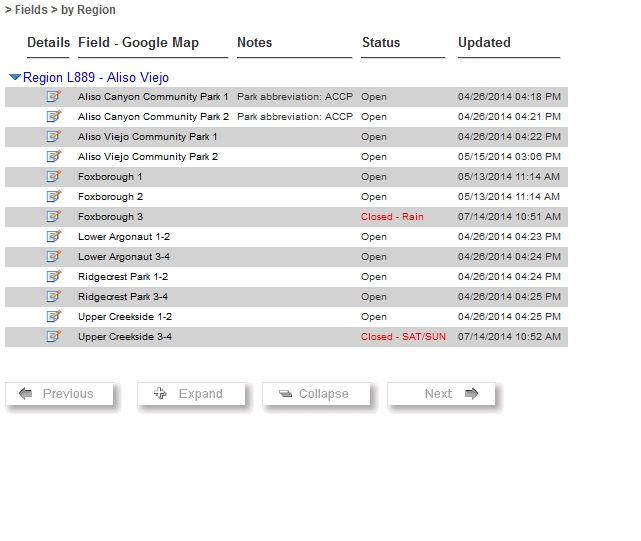Click Region L889 - Aliso Viejo link
Screen dimensions: 641x541
[x=96, y=77]
